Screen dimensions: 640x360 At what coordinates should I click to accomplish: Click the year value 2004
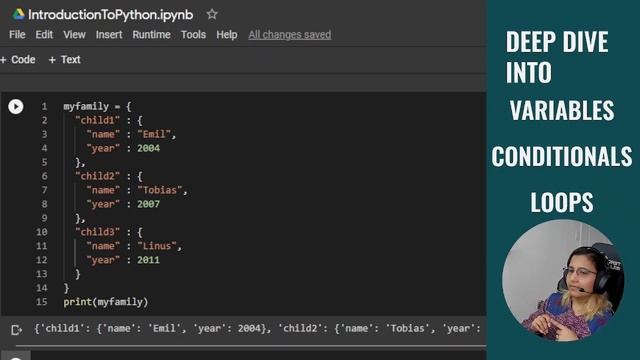149,148
